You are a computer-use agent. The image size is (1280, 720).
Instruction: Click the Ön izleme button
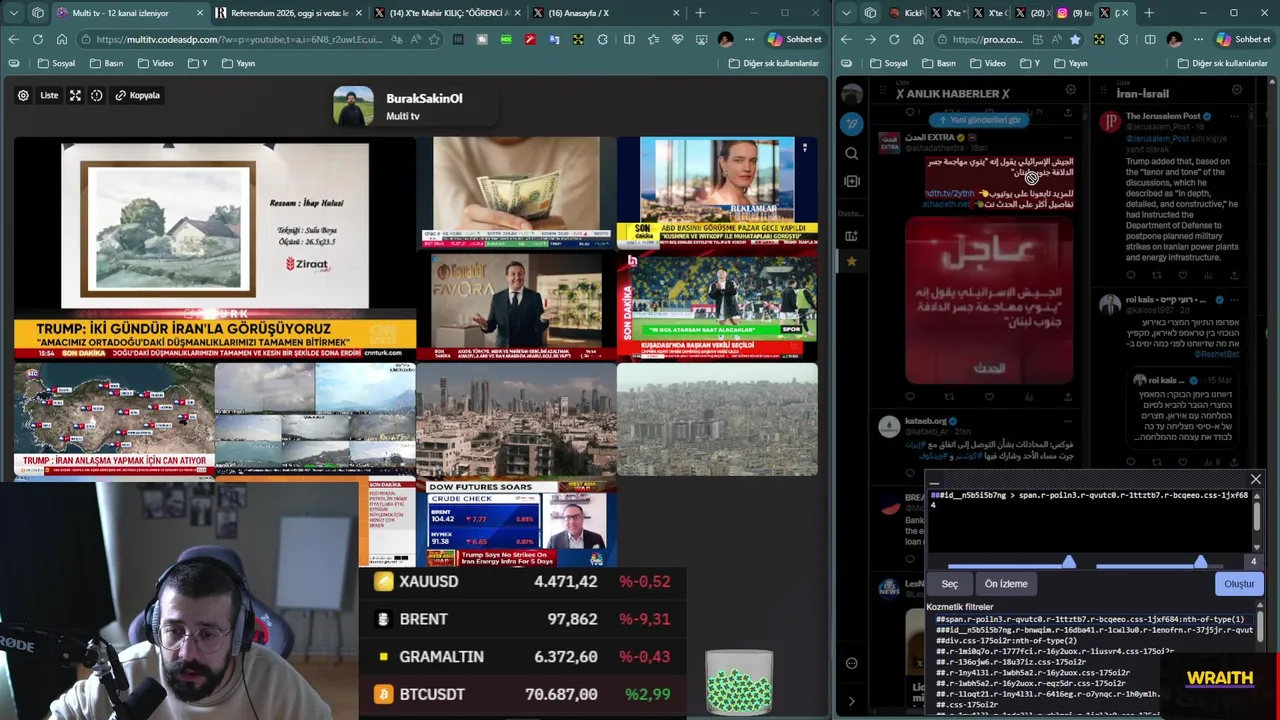1006,584
